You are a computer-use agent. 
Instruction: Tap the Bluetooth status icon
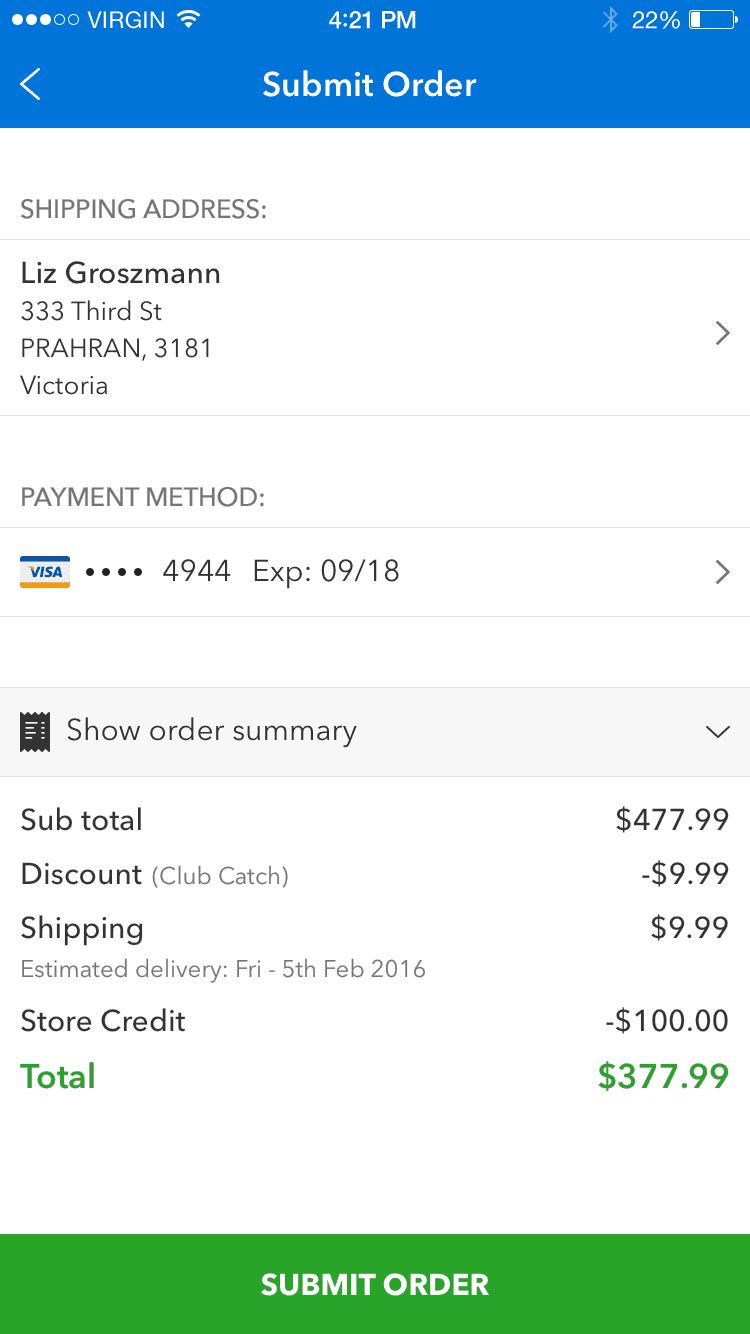[610, 20]
